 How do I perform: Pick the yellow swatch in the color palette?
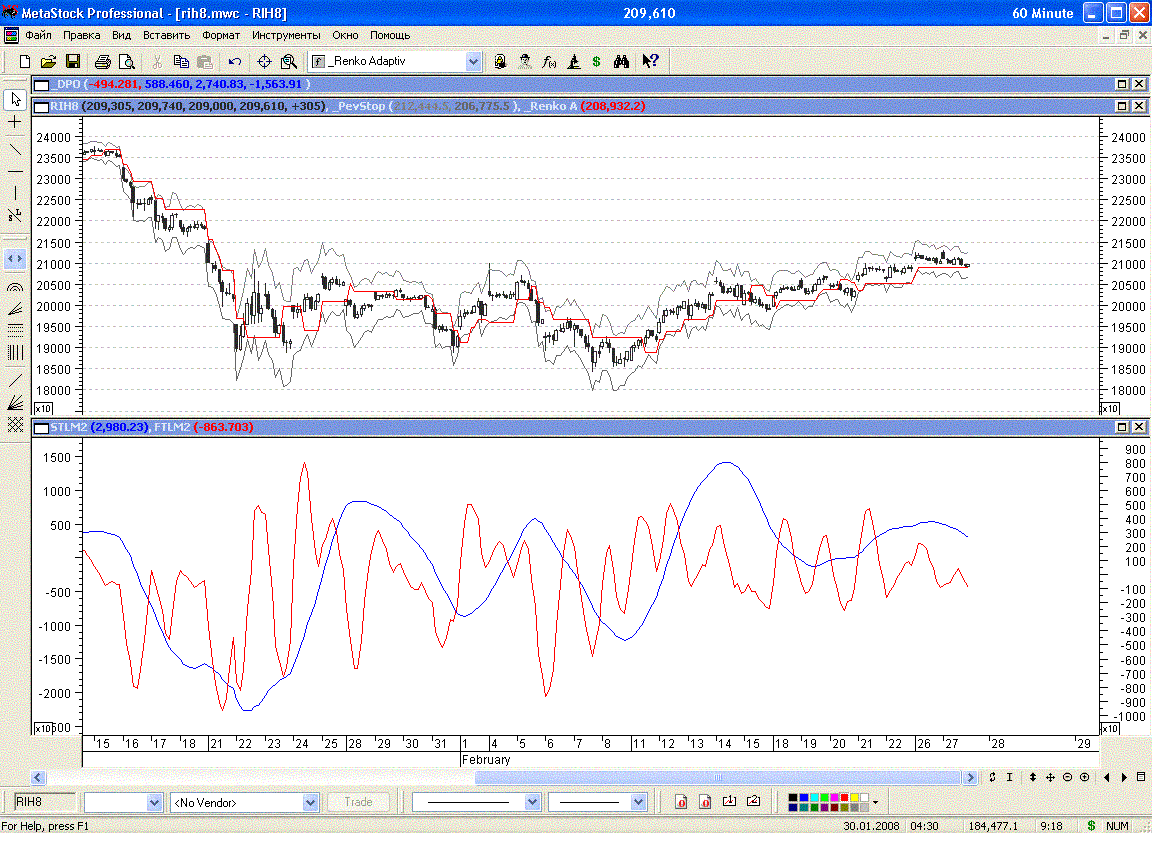(x=854, y=798)
